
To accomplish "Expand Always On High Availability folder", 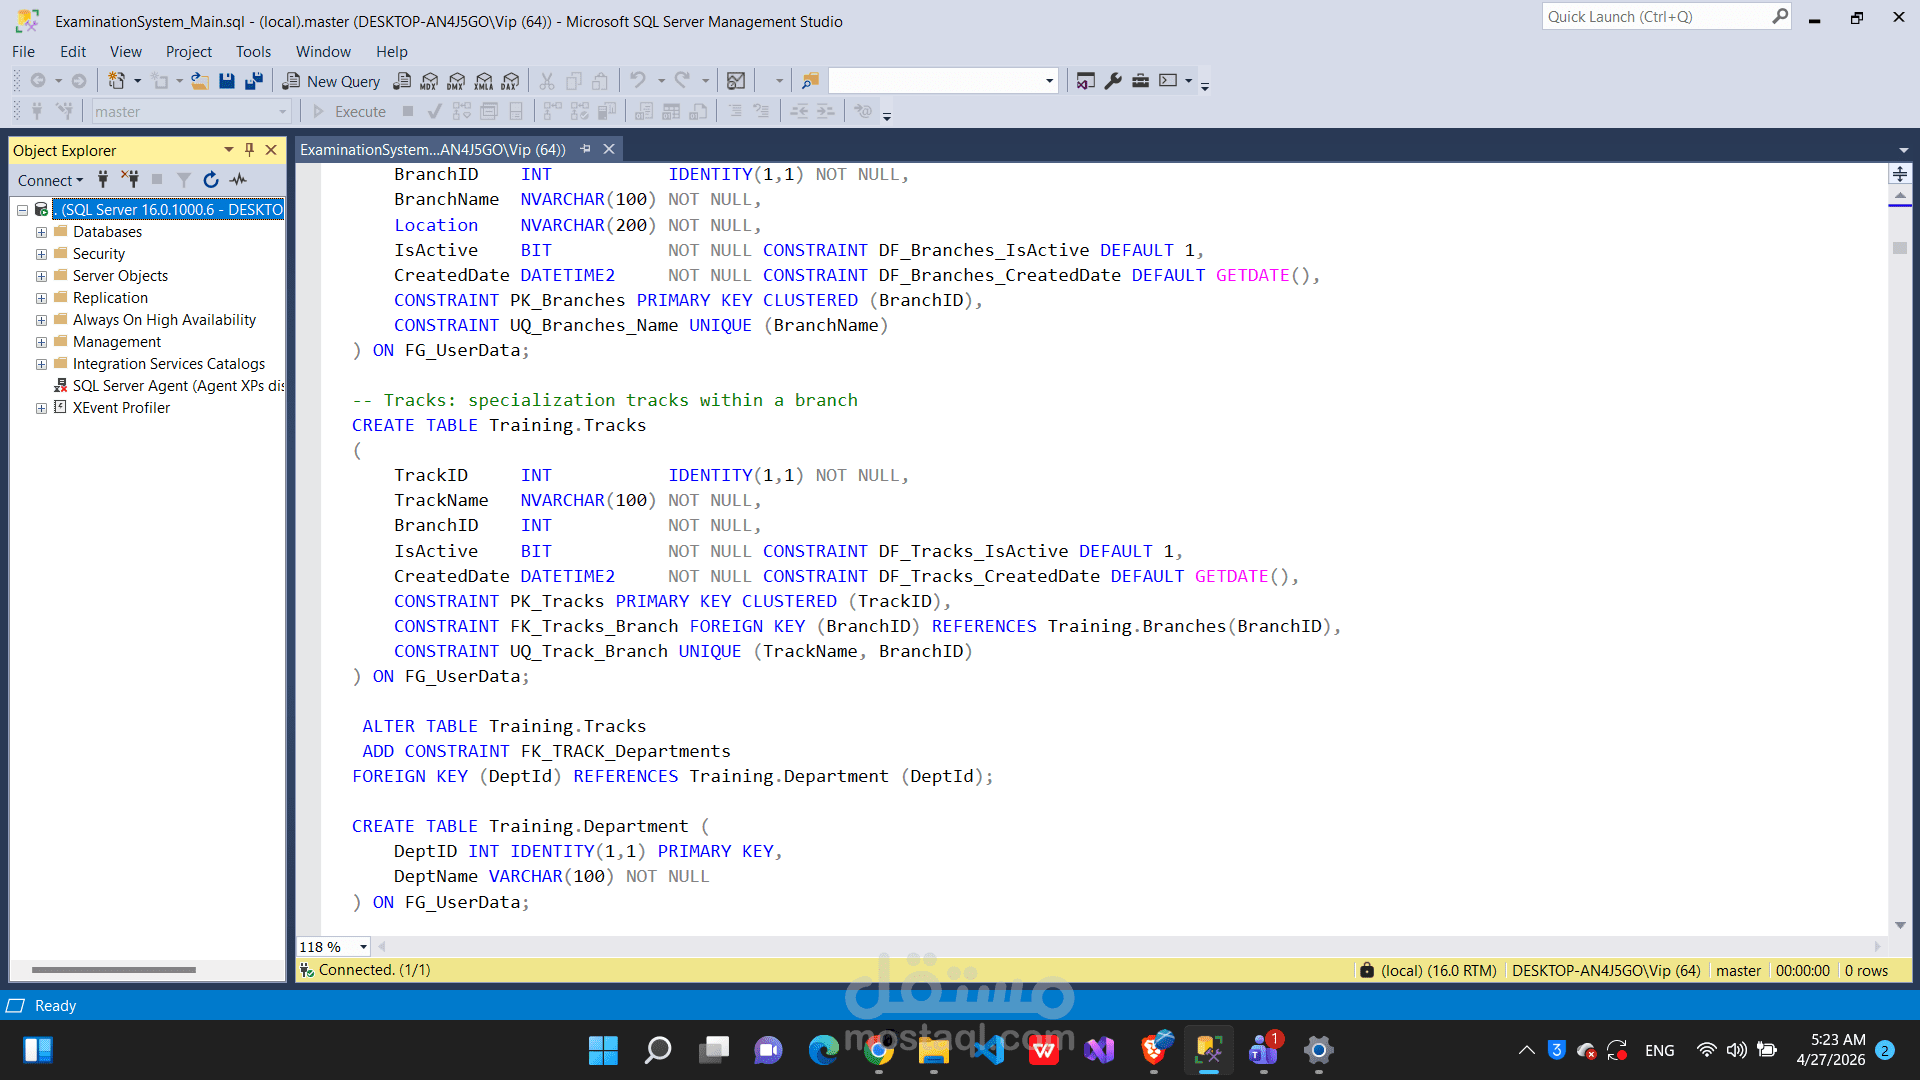I will point(41,320).
